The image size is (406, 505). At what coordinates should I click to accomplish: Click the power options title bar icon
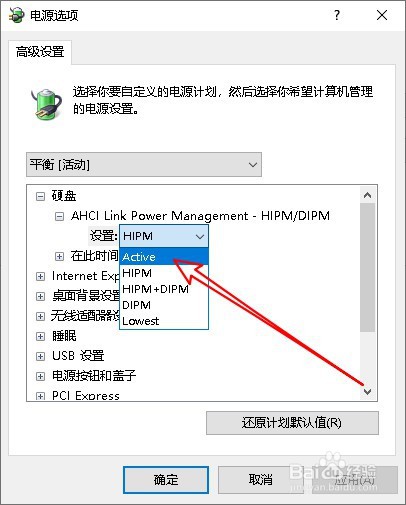17,15
